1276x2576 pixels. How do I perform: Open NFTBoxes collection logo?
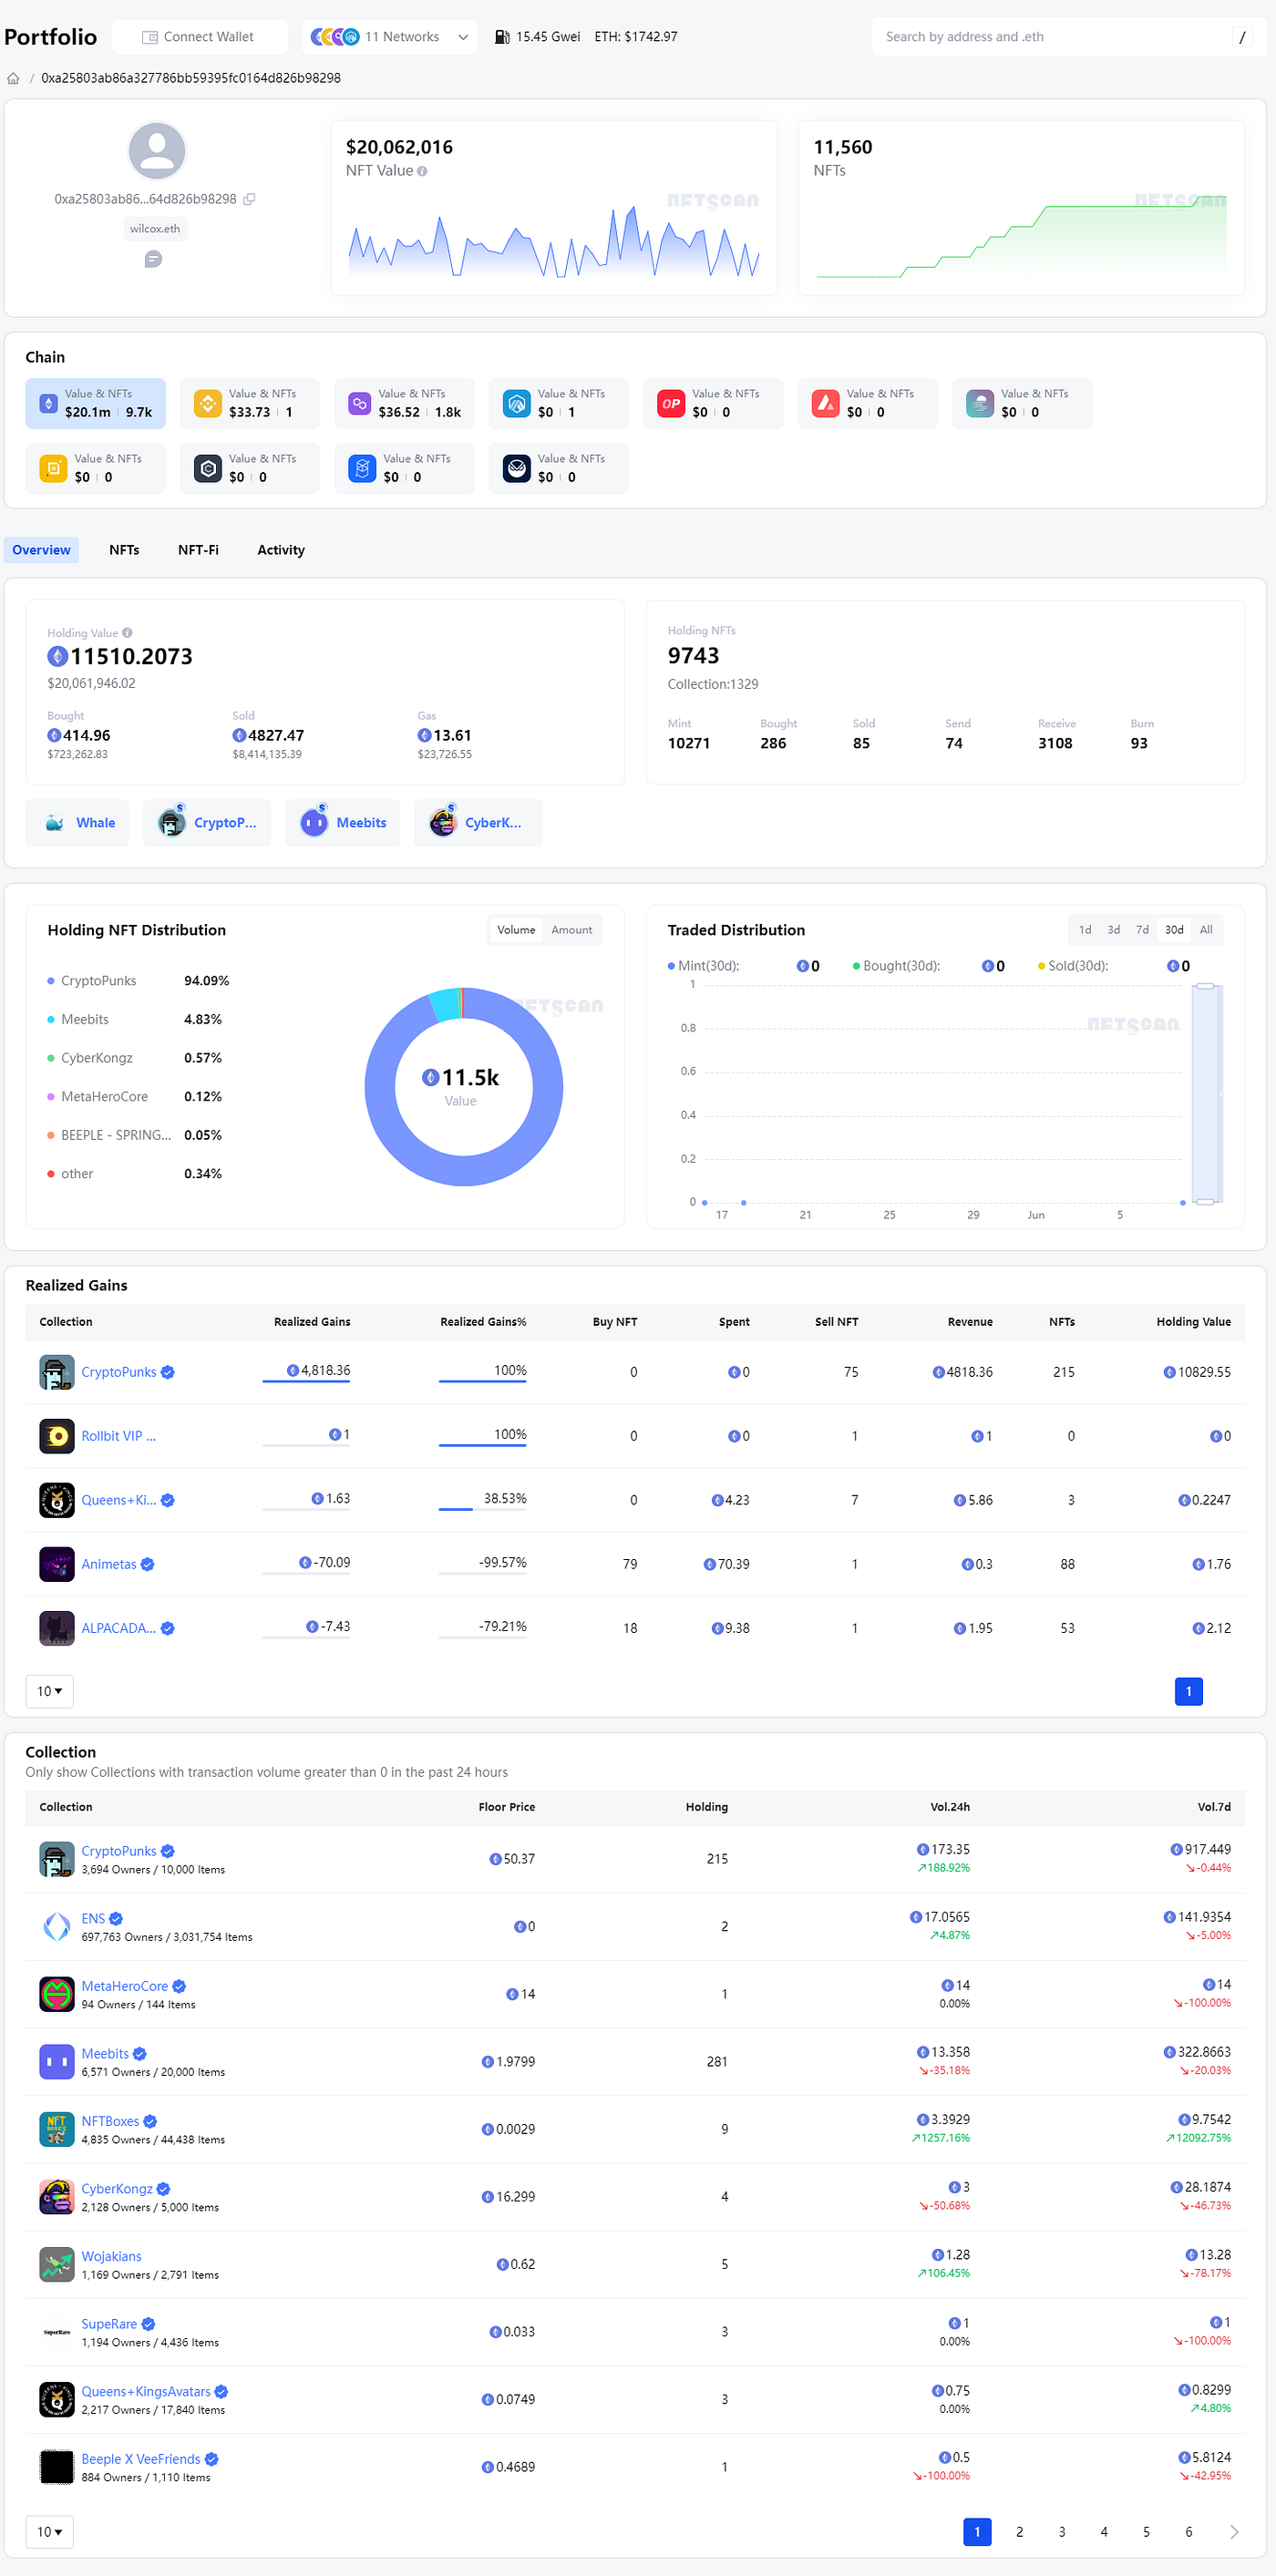[57, 2129]
